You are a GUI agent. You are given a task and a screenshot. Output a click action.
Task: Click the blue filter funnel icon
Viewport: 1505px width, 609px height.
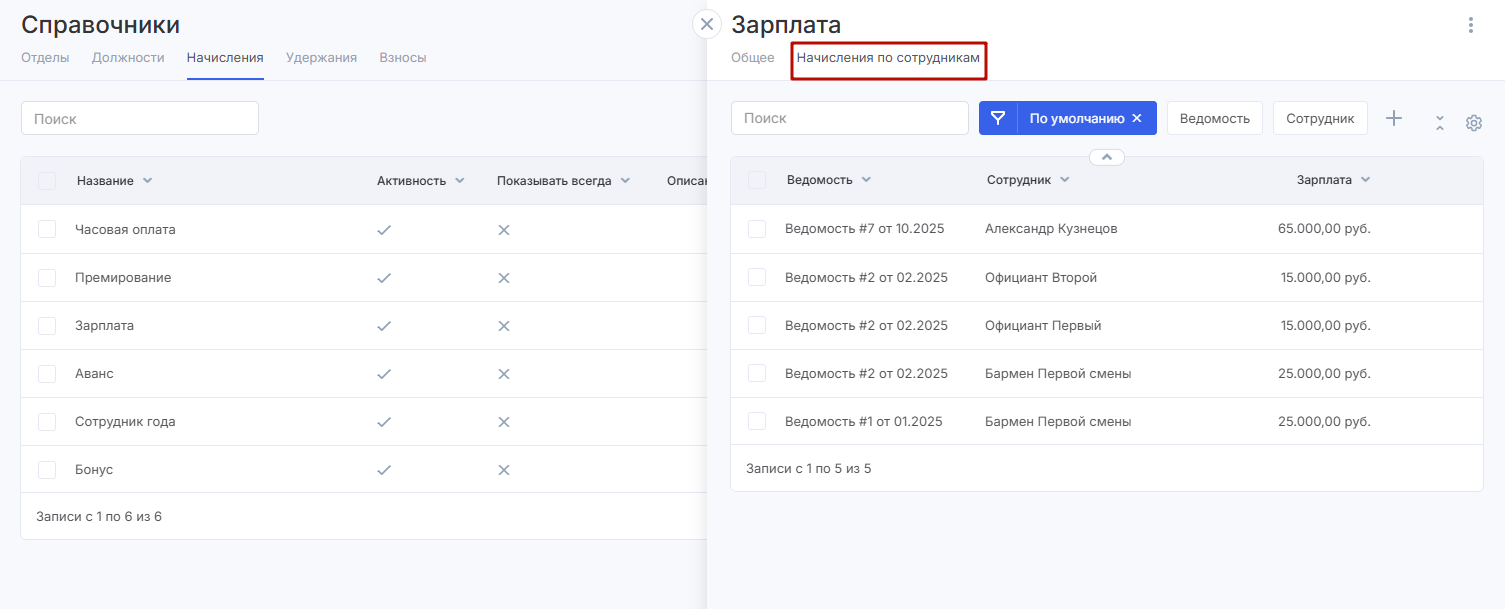pos(997,118)
